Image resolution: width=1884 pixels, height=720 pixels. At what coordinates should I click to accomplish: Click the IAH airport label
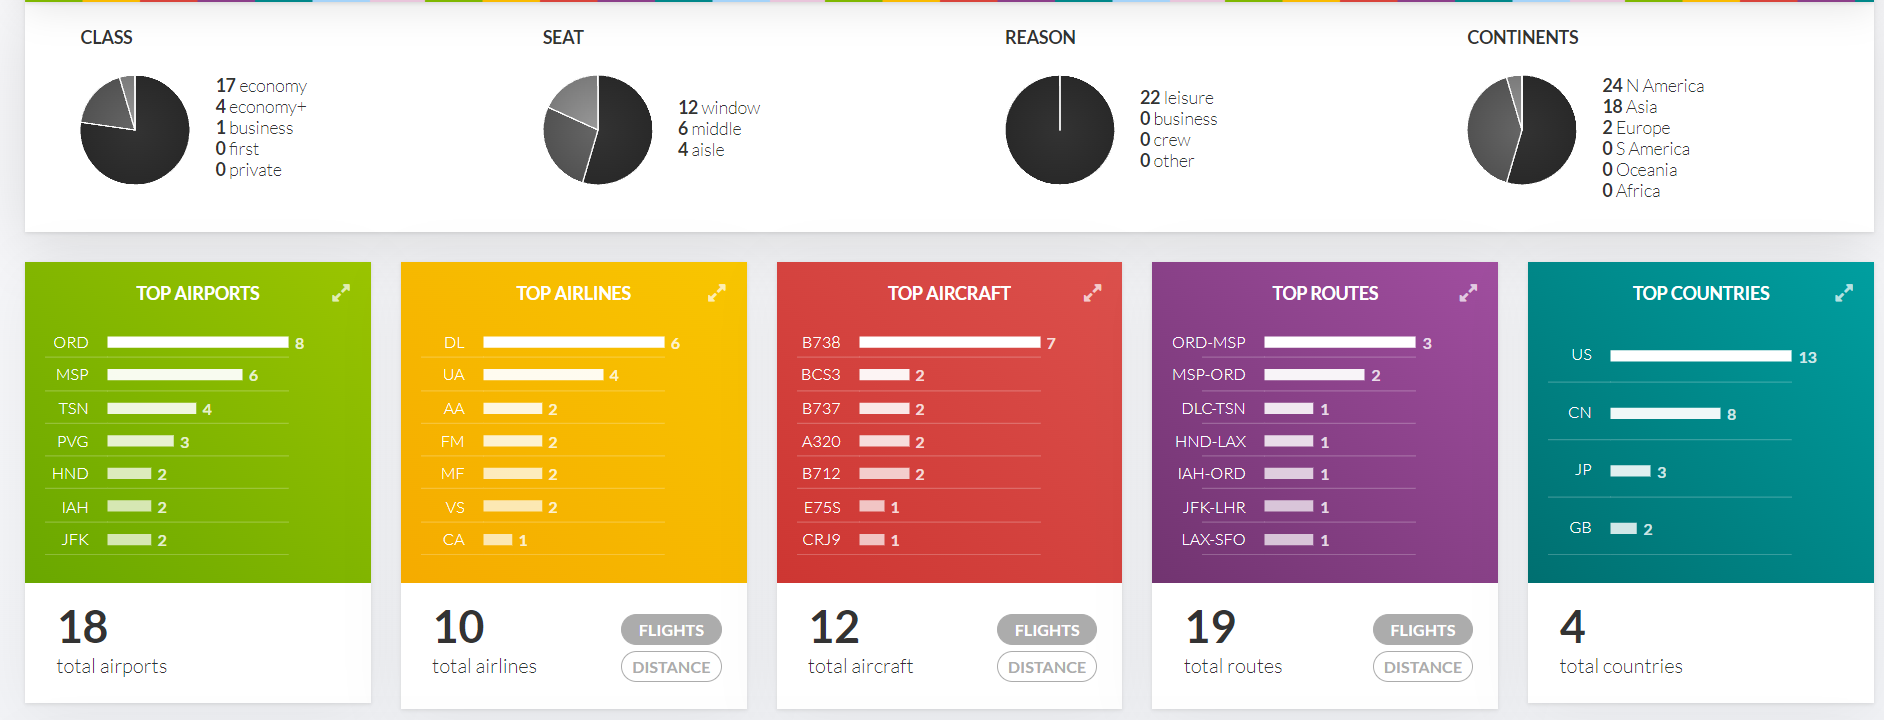(x=75, y=507)
